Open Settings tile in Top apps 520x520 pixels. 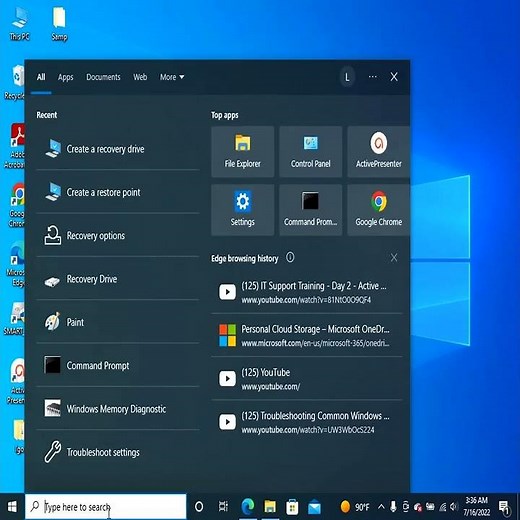pyautogui.click(x=243, y=210)
